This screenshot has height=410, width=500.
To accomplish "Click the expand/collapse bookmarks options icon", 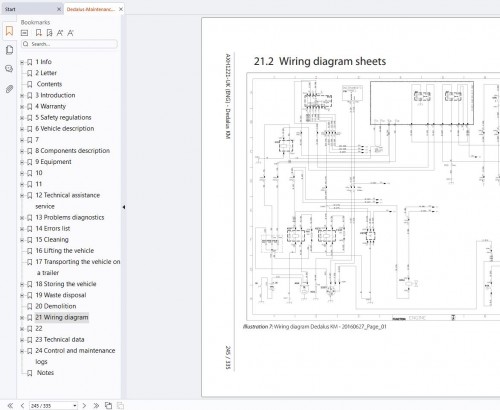I will pyautogui.click(x=24, y=33).
